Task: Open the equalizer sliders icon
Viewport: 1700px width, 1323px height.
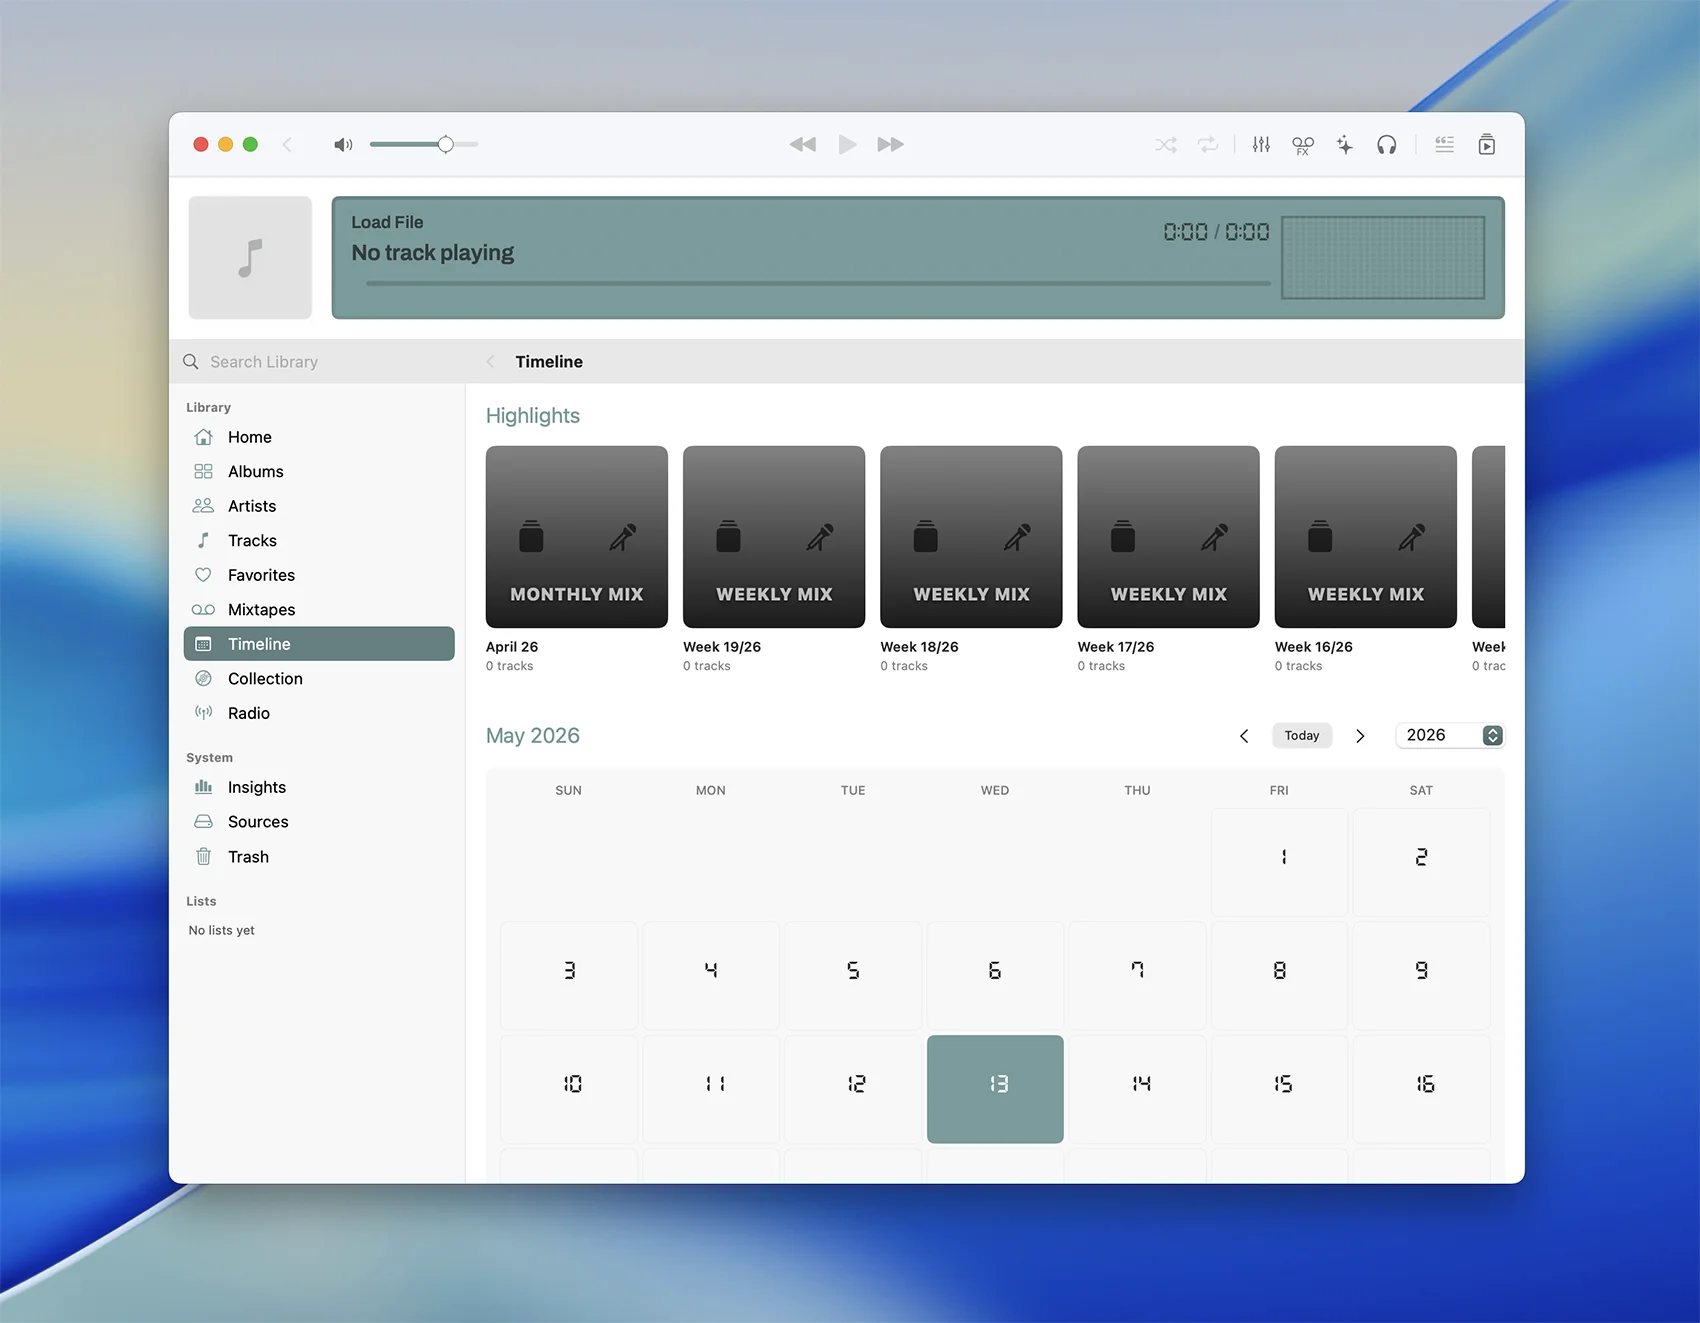Action: 1261,145
